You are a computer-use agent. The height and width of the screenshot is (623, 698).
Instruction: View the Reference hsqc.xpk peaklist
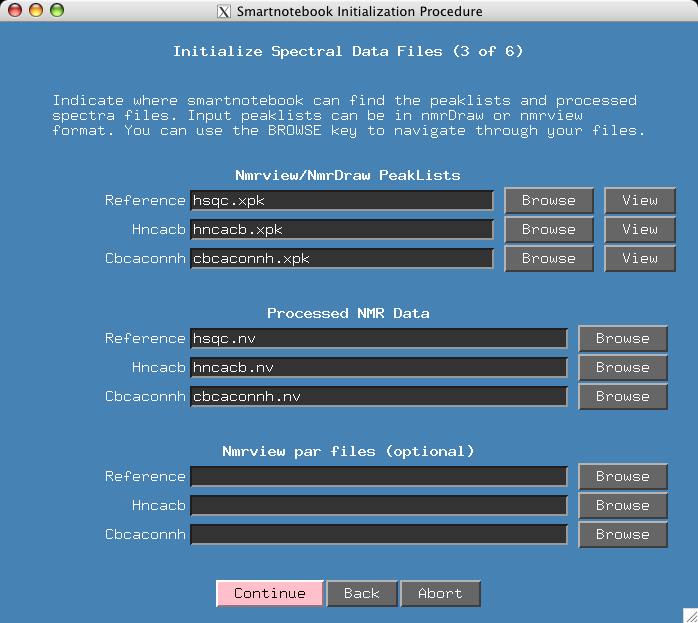point(639,200)
